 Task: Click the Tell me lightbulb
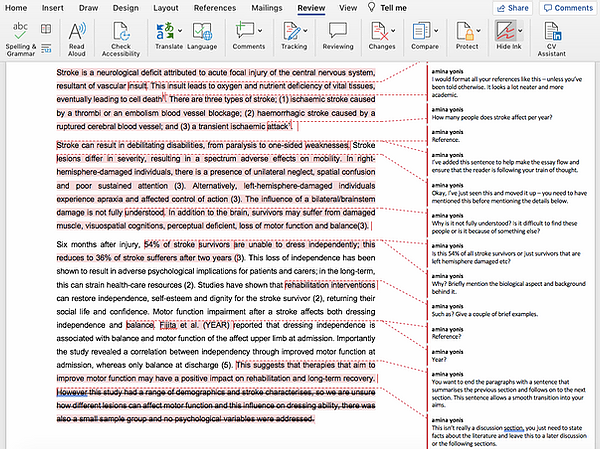click(371, 7)
